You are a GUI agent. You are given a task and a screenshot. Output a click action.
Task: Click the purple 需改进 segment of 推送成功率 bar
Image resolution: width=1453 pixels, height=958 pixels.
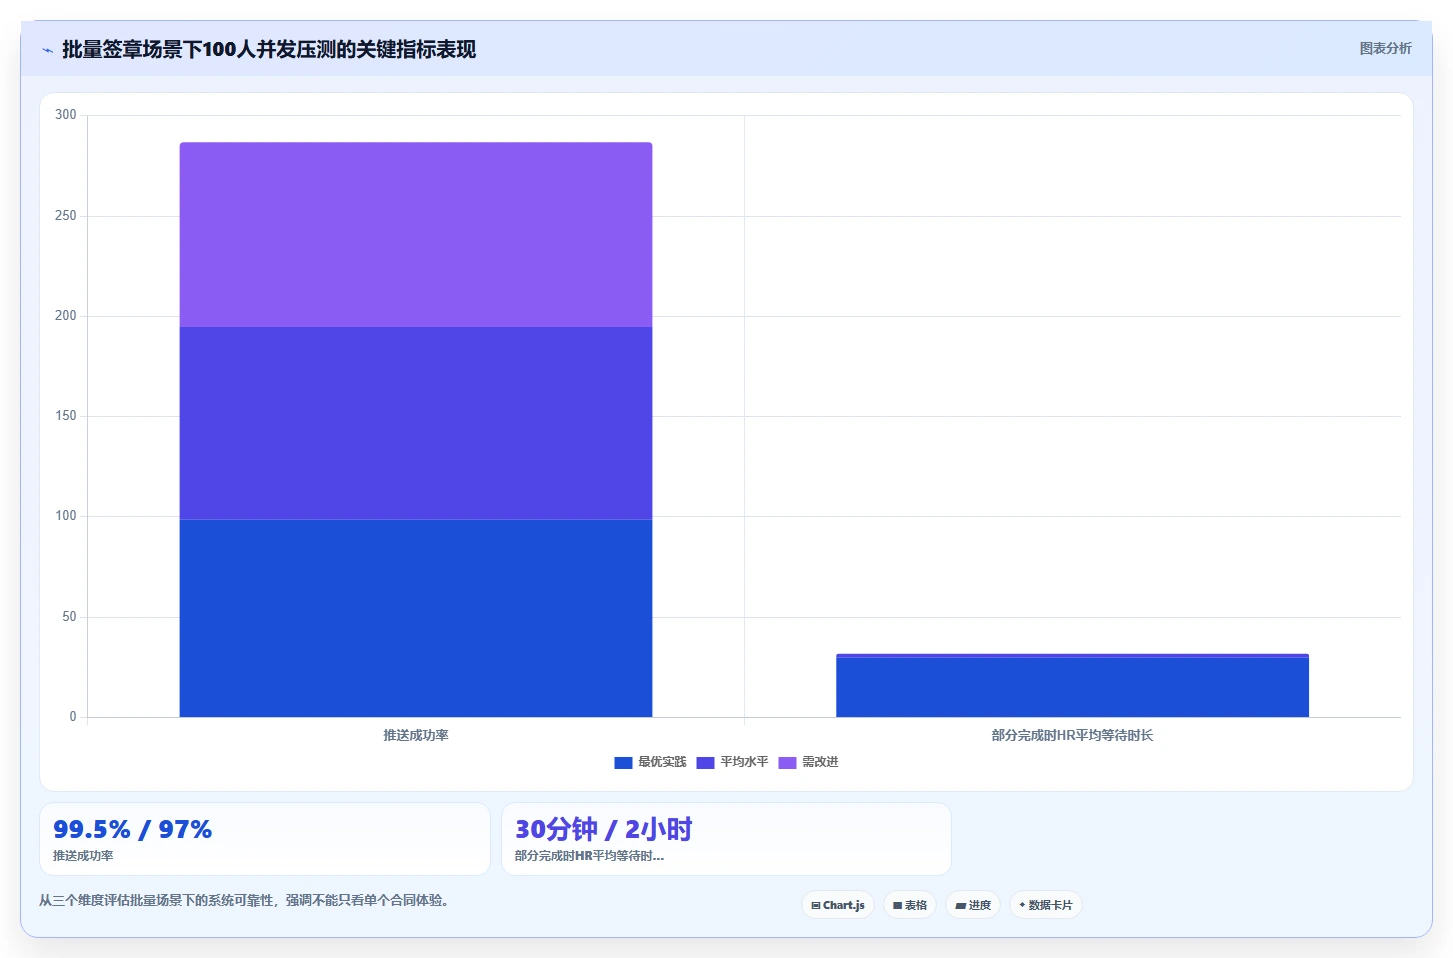pos(416,235)
